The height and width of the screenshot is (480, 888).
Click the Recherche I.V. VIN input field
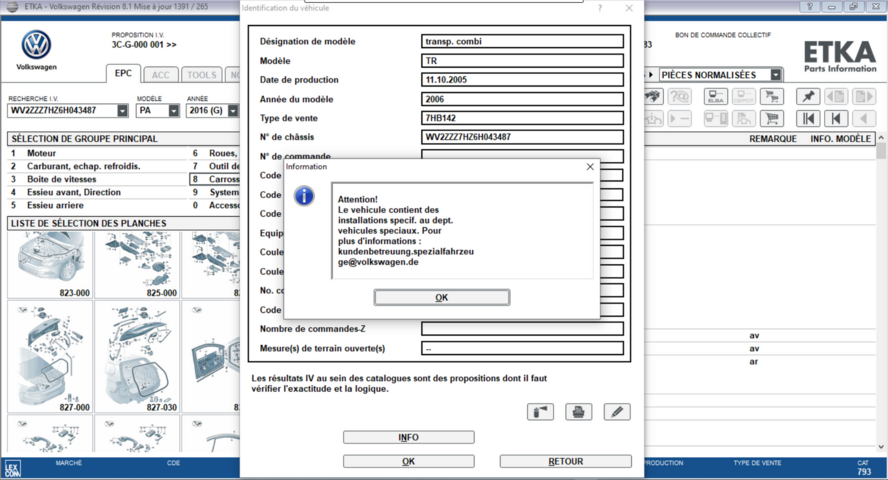click(63, 111)
